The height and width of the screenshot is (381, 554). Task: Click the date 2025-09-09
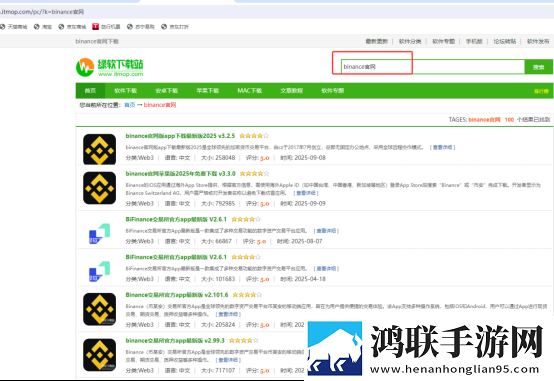[x=310, y=204]
